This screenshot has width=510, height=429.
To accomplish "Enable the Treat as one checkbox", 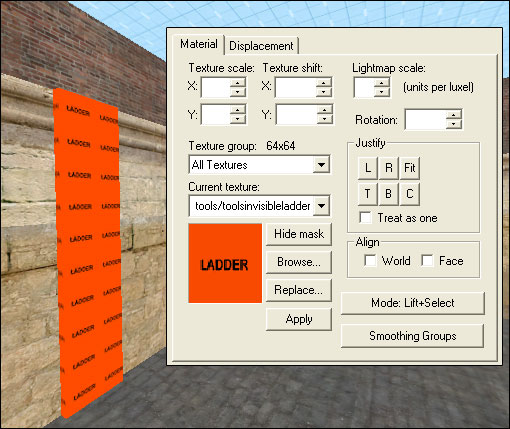I will pyautogui.click(x=365, y=218).
